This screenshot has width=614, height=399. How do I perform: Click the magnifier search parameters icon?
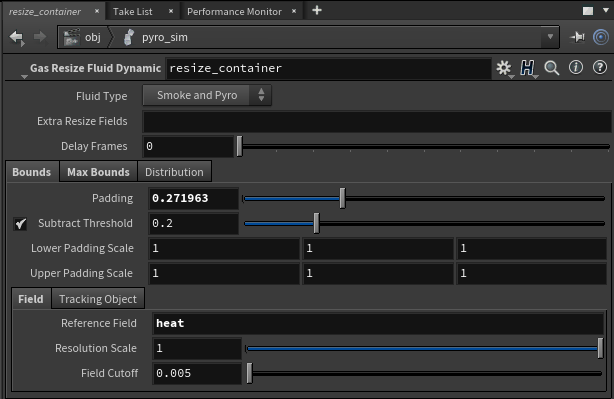point(552,68)
